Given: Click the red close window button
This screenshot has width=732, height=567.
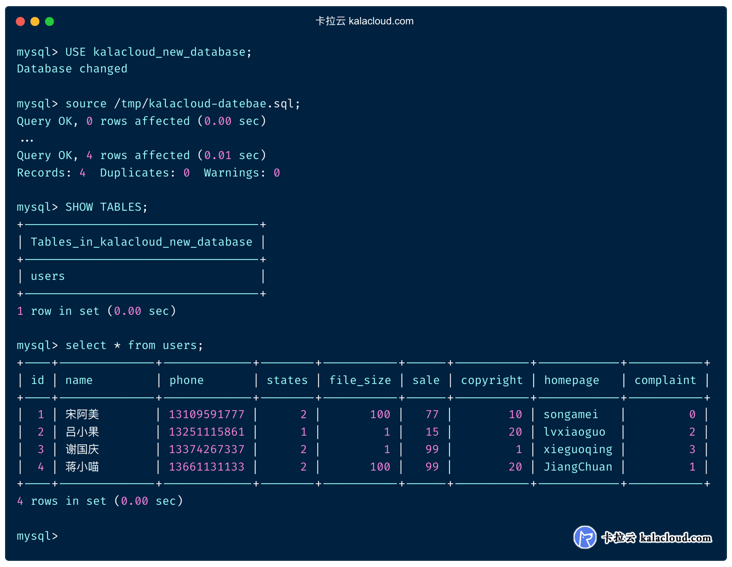Looking at the screenshot, I should (x=20, y=21).
